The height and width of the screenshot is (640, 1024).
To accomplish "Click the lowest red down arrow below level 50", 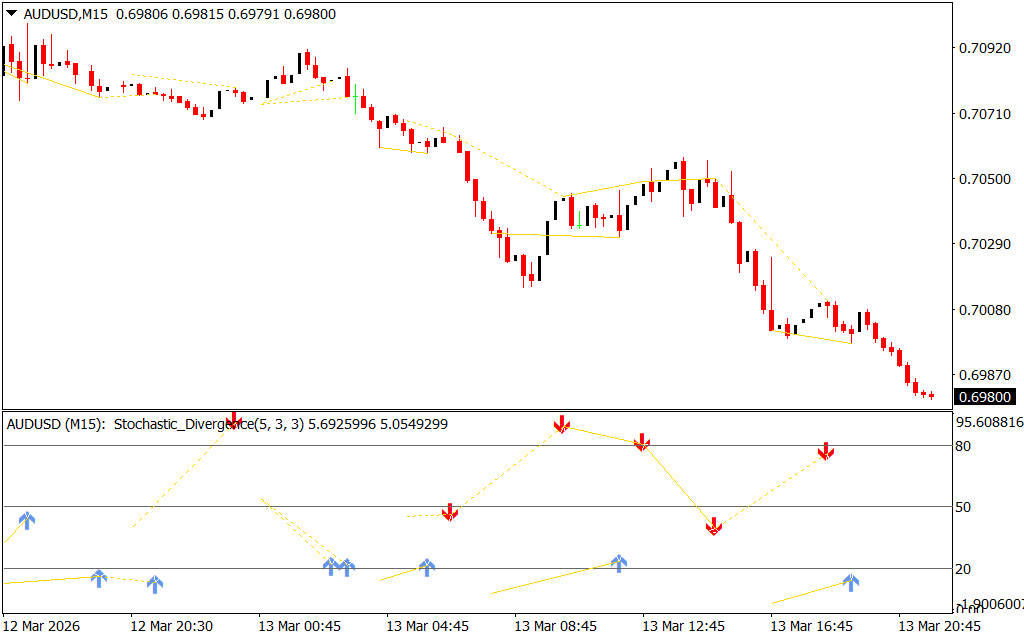I will pyautogui.click(x=714, y=526).
